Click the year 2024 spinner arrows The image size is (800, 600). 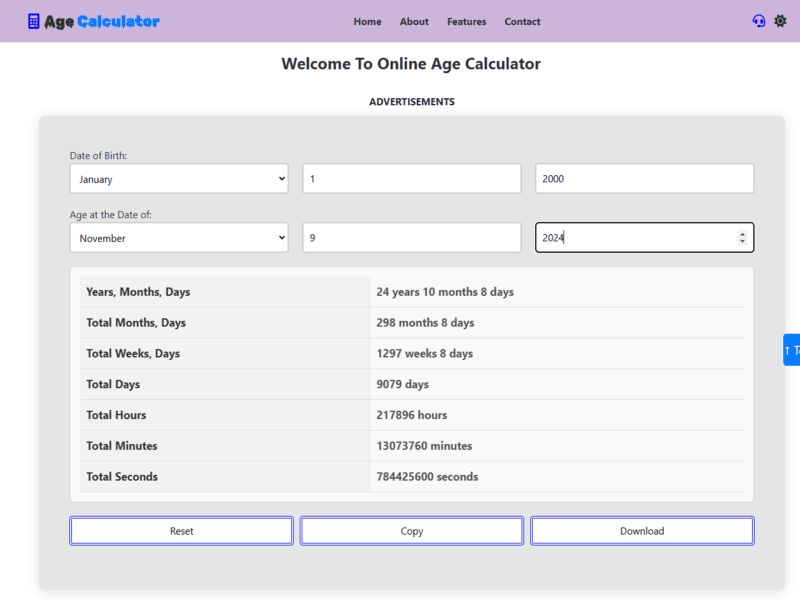point(742,238)
